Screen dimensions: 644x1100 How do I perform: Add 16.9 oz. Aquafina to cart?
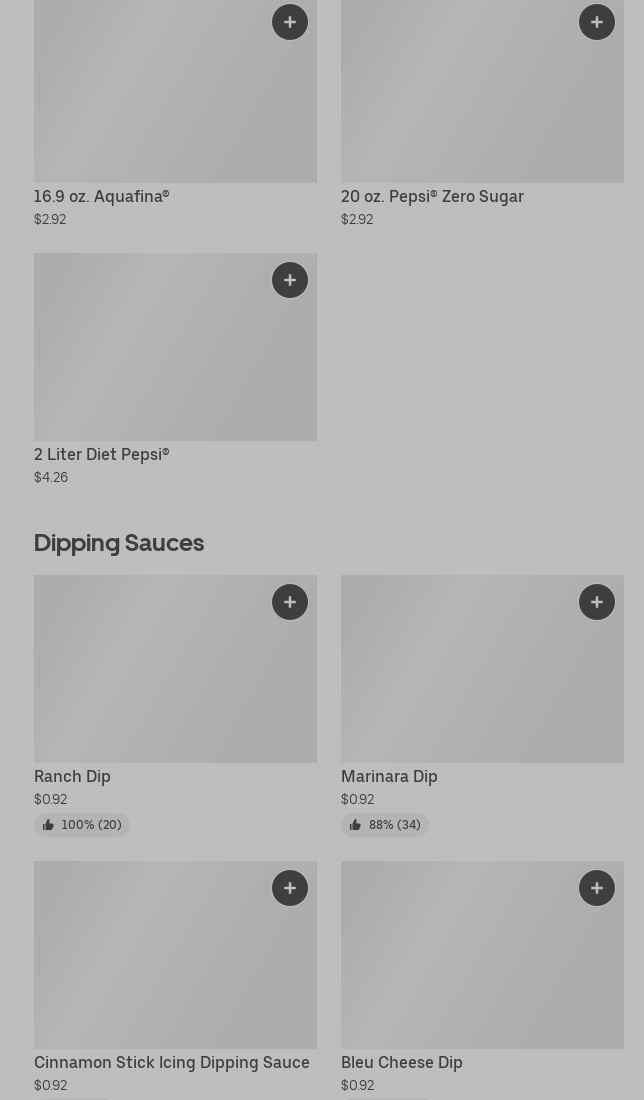point(290,22)
